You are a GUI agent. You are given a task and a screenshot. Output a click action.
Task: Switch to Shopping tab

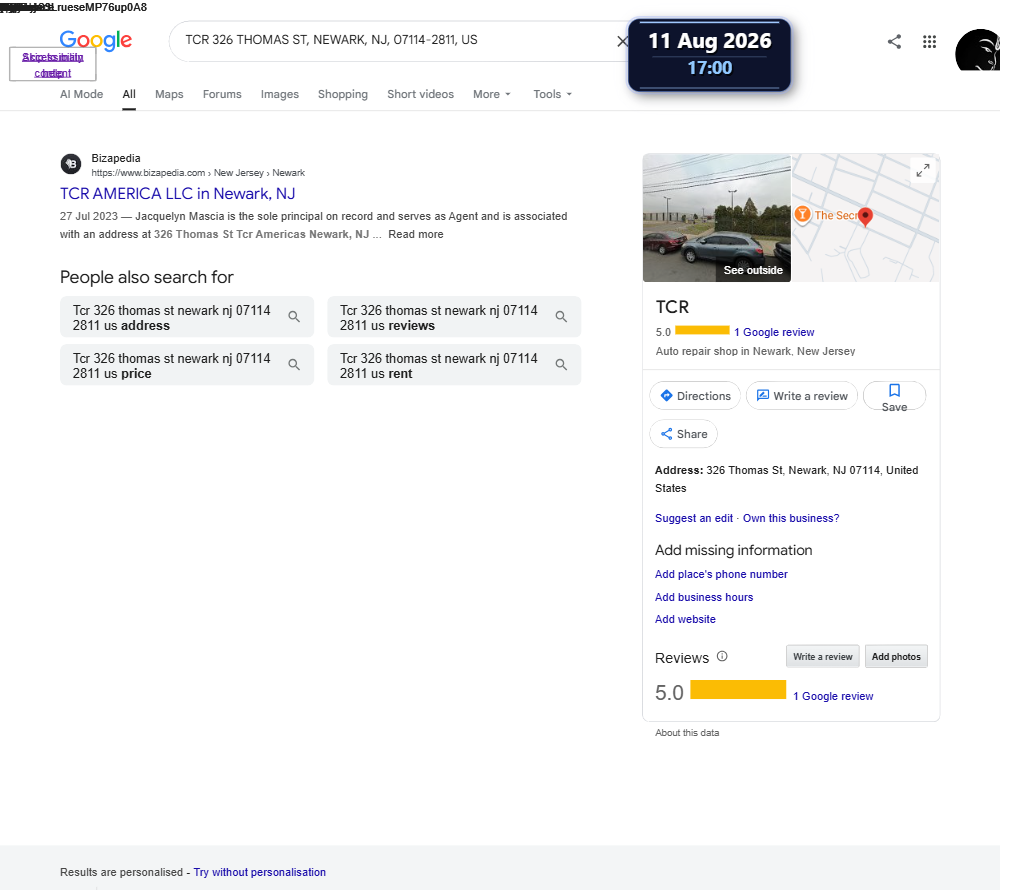343,94
